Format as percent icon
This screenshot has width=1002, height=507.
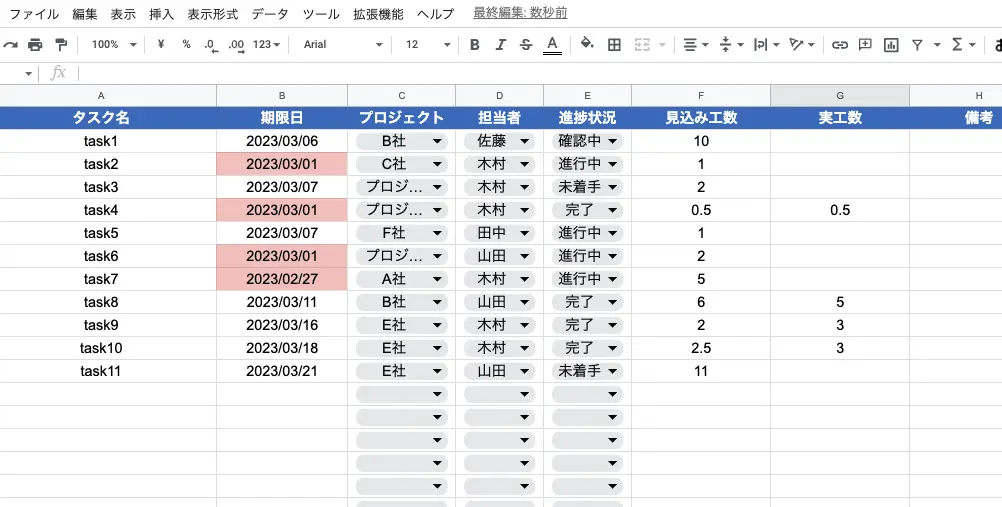click(186, 44)
